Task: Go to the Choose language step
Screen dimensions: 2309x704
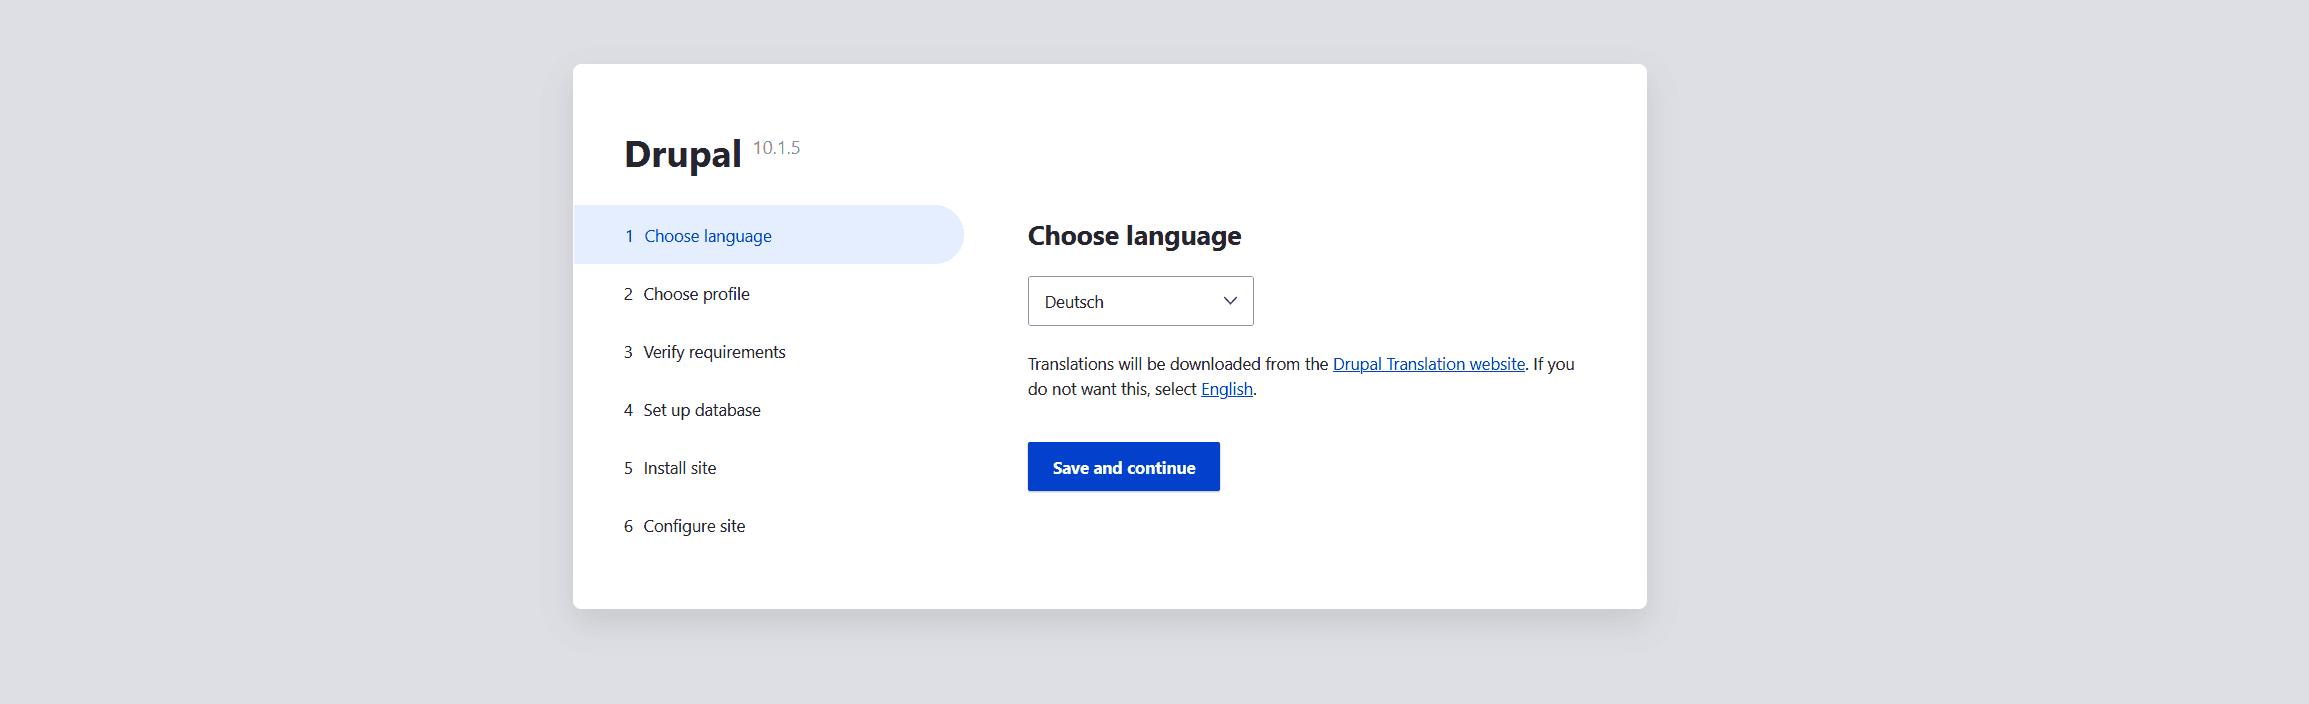Action: [768, 235]
